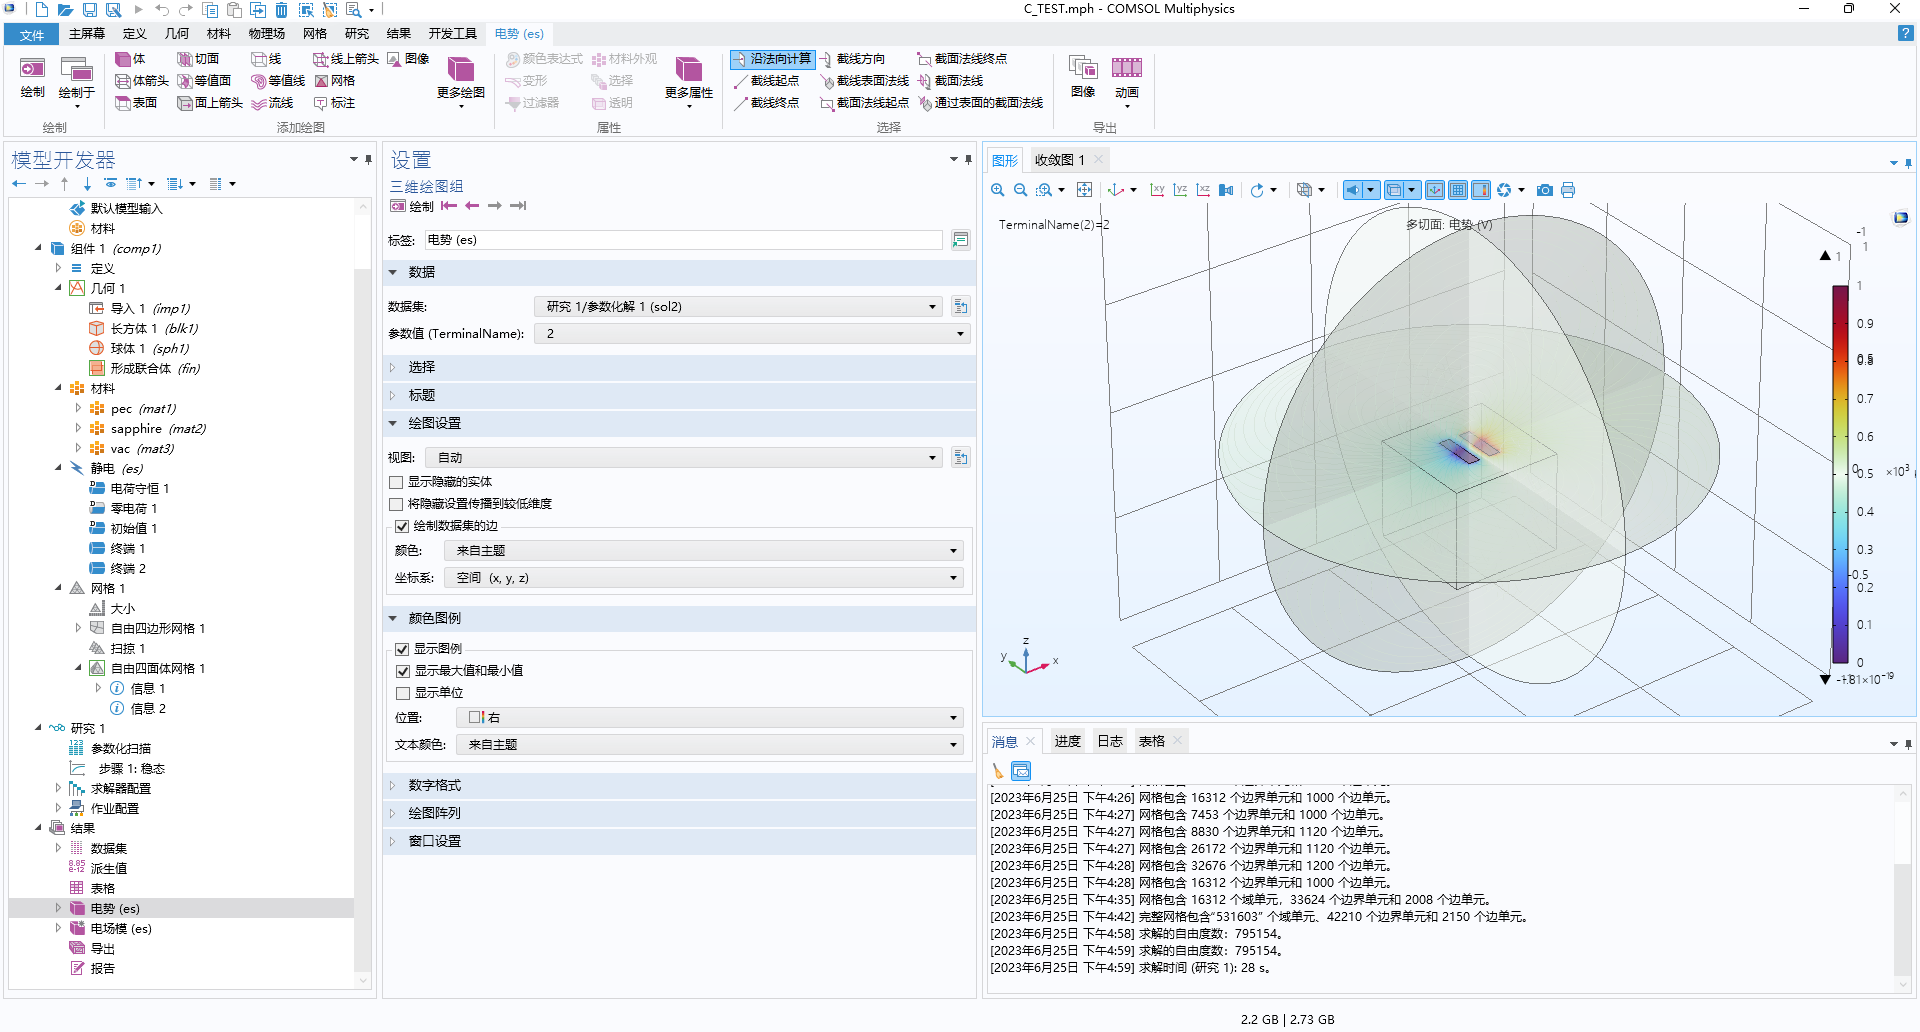Open the 数据集 dataset dropdown
Screen dimensions: 1920x1032
click(740, 307)
